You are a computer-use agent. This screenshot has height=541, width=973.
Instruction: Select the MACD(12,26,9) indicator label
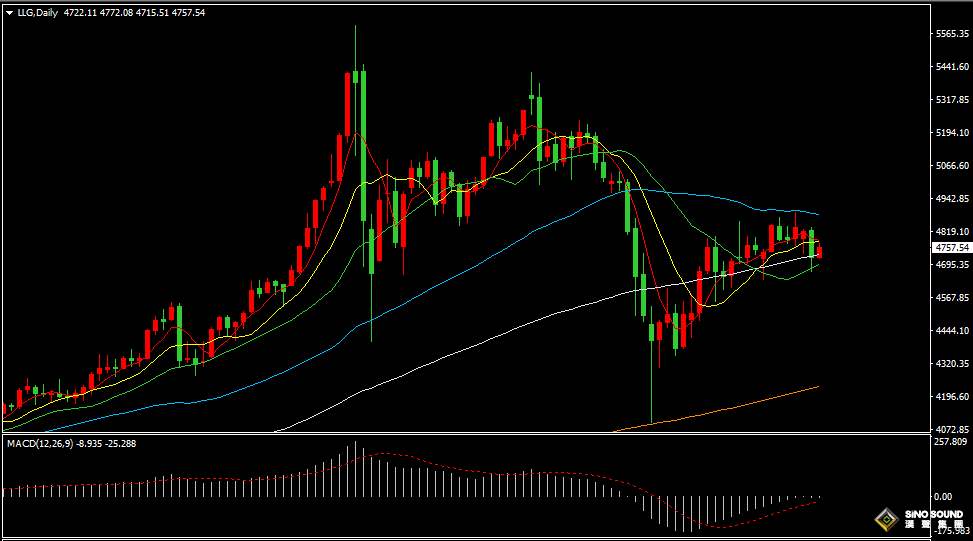click(40, 444)
